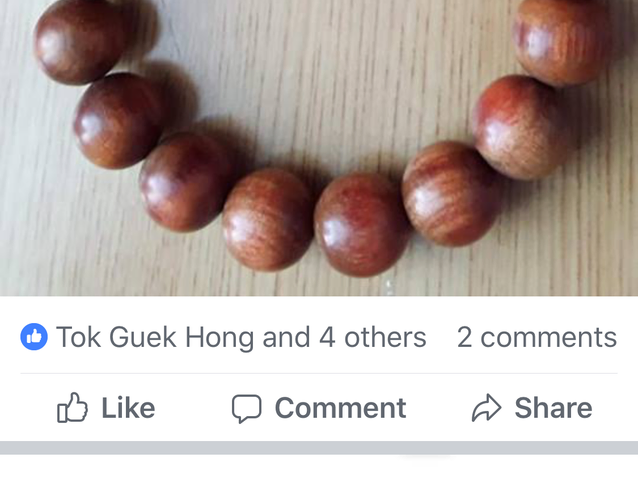638x480 pixels.
Task: Tap blank area below the gray divider
Action: (x=319, y=468)
